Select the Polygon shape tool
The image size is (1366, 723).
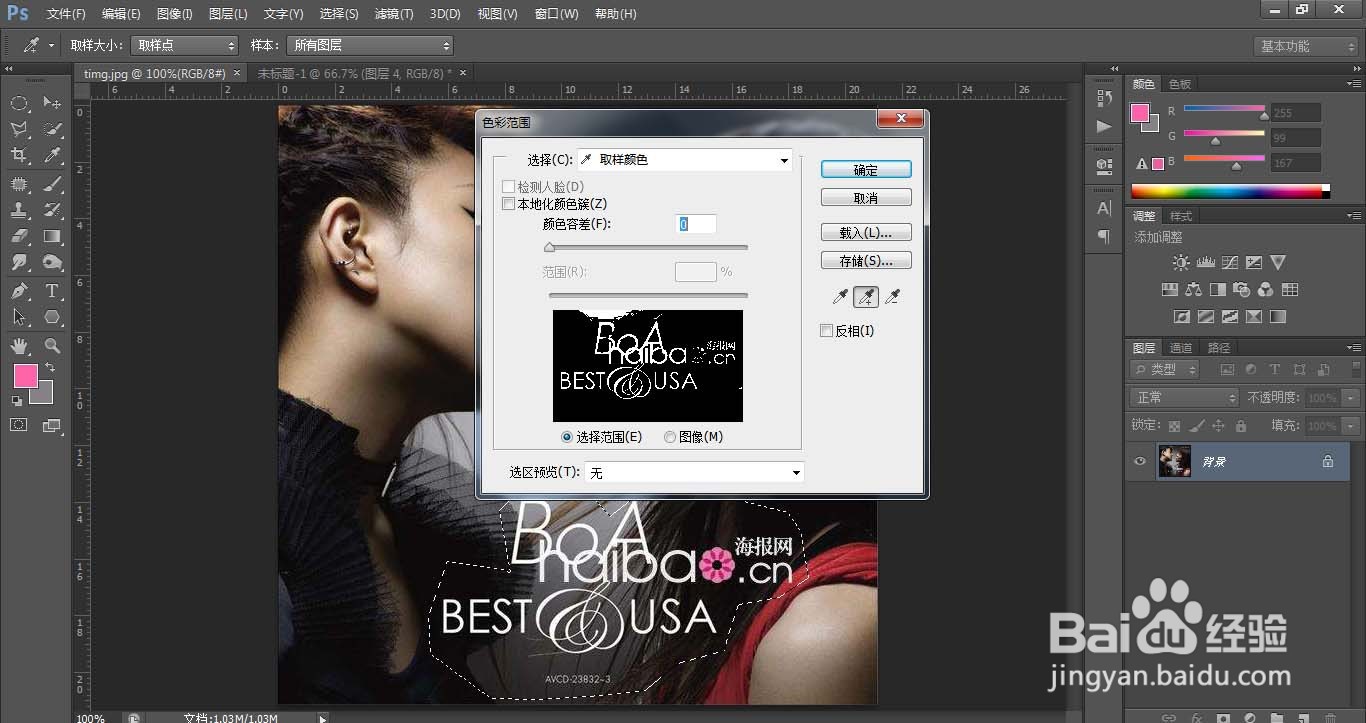[x=52, y=317]
